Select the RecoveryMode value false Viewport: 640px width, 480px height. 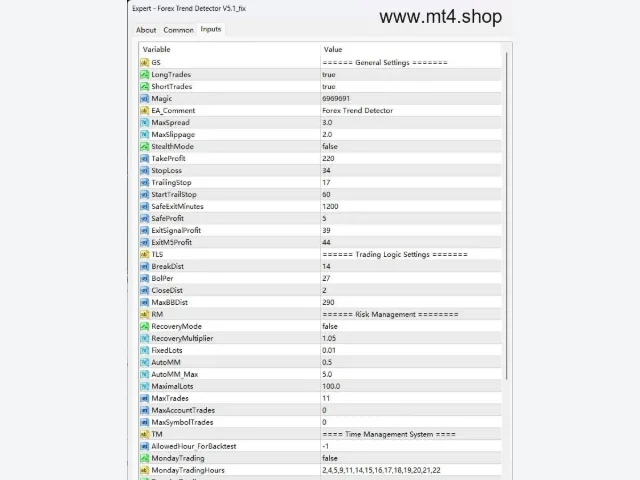[330, 326]
